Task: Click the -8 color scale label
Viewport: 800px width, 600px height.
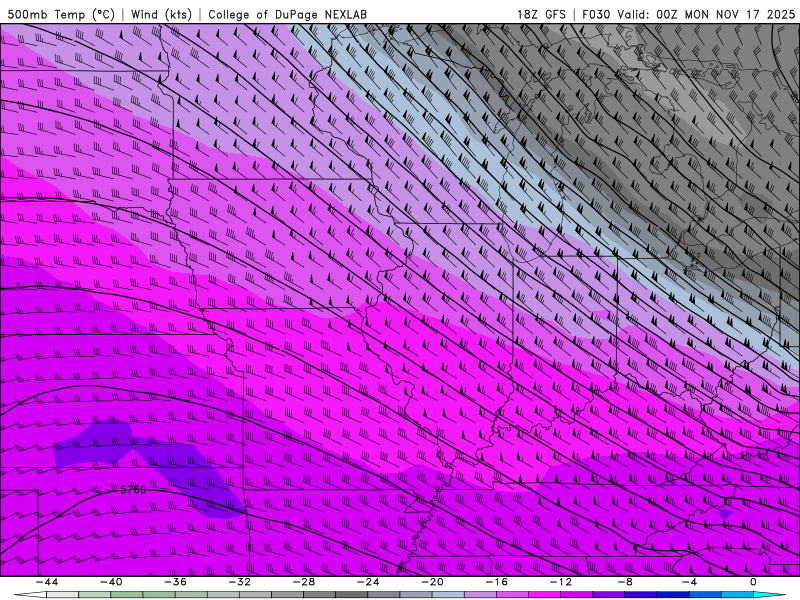Action: tap(626, 582)
